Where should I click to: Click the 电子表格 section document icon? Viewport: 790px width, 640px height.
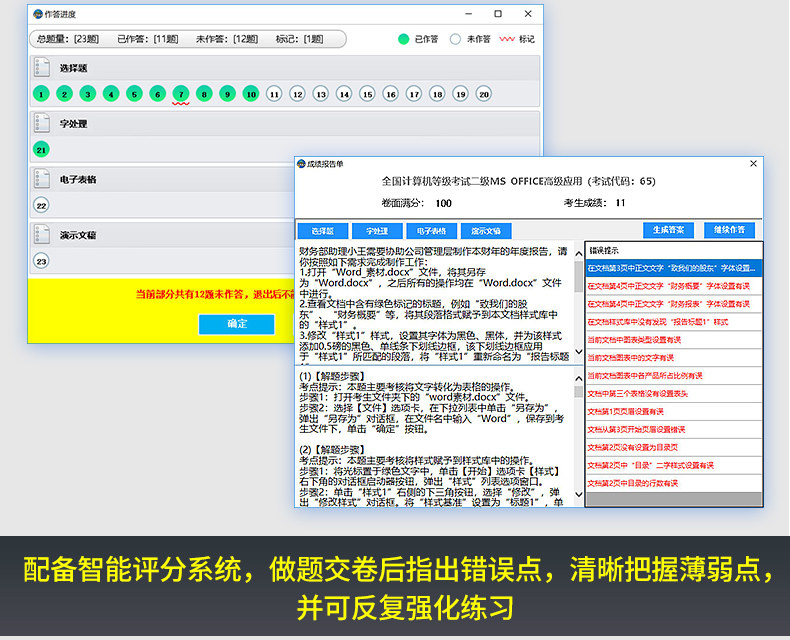(42, 179)
